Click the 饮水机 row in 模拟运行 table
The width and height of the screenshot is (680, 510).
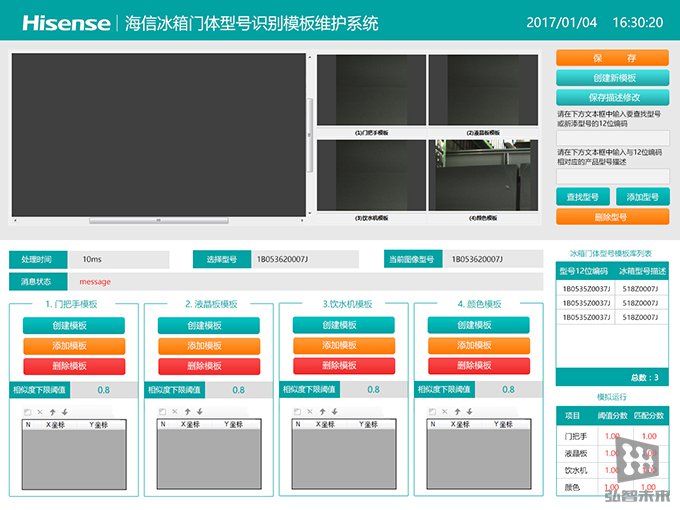pyautogui.click(x=612, y=470)
